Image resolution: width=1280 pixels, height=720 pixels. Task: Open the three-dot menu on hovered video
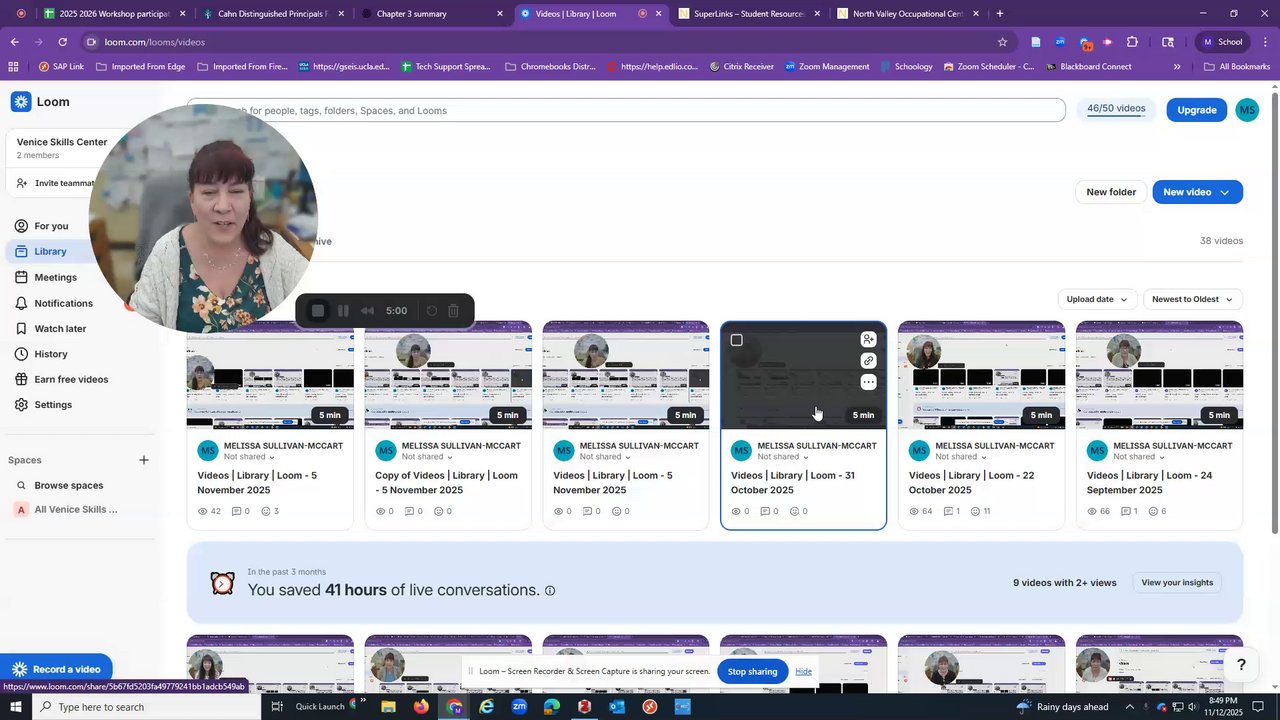pos(868,383)
